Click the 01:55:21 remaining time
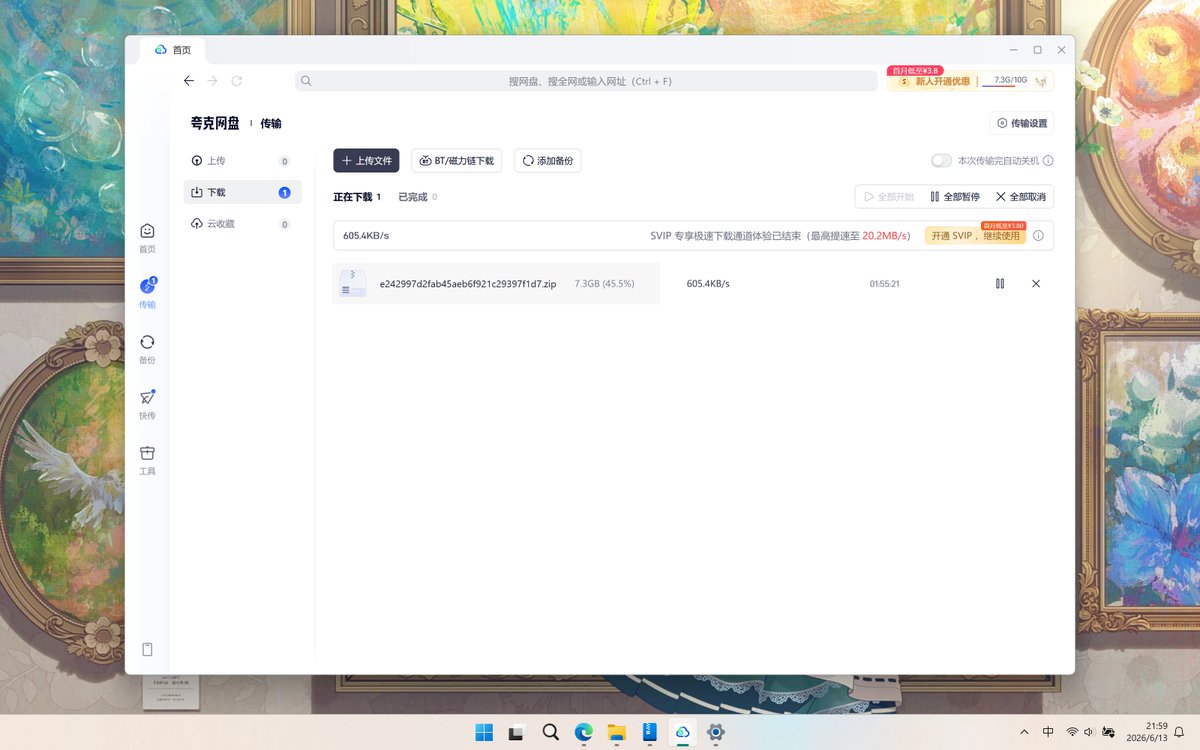The image size is (1200, 750). (885, 284)
